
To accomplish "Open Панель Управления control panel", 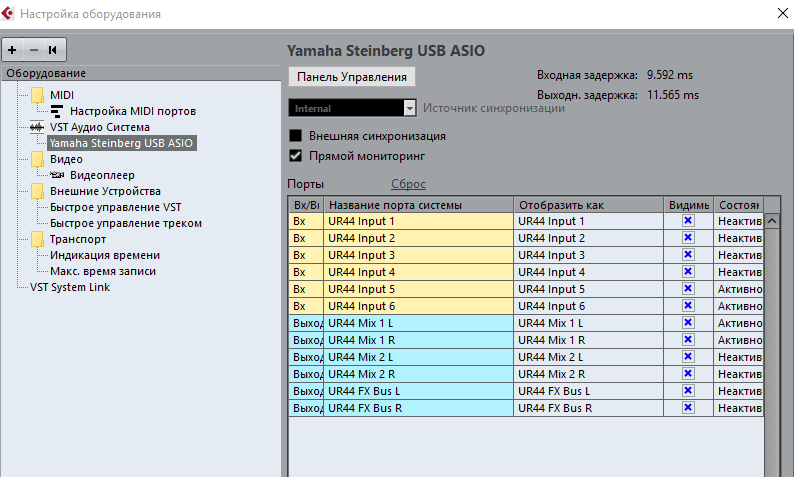I will (x=352, y=77).
